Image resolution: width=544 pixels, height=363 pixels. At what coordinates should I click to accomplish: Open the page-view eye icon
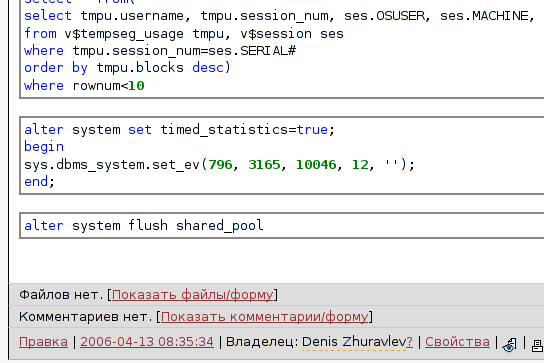point(509,344)
